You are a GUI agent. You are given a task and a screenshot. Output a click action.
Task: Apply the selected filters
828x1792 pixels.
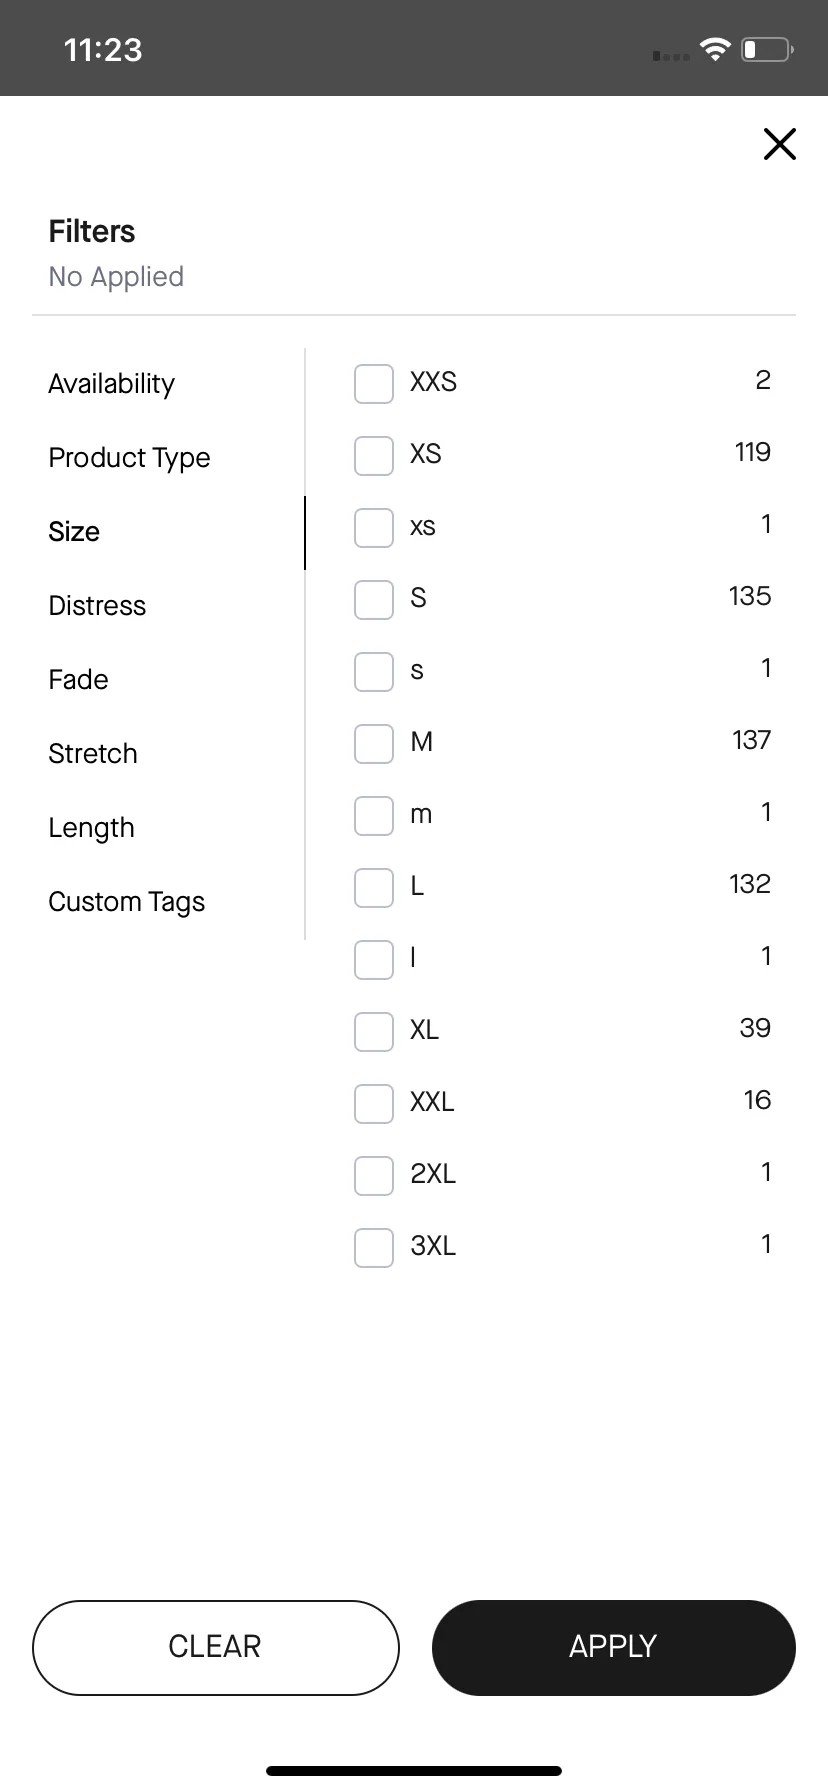(x=614, y=1648)
